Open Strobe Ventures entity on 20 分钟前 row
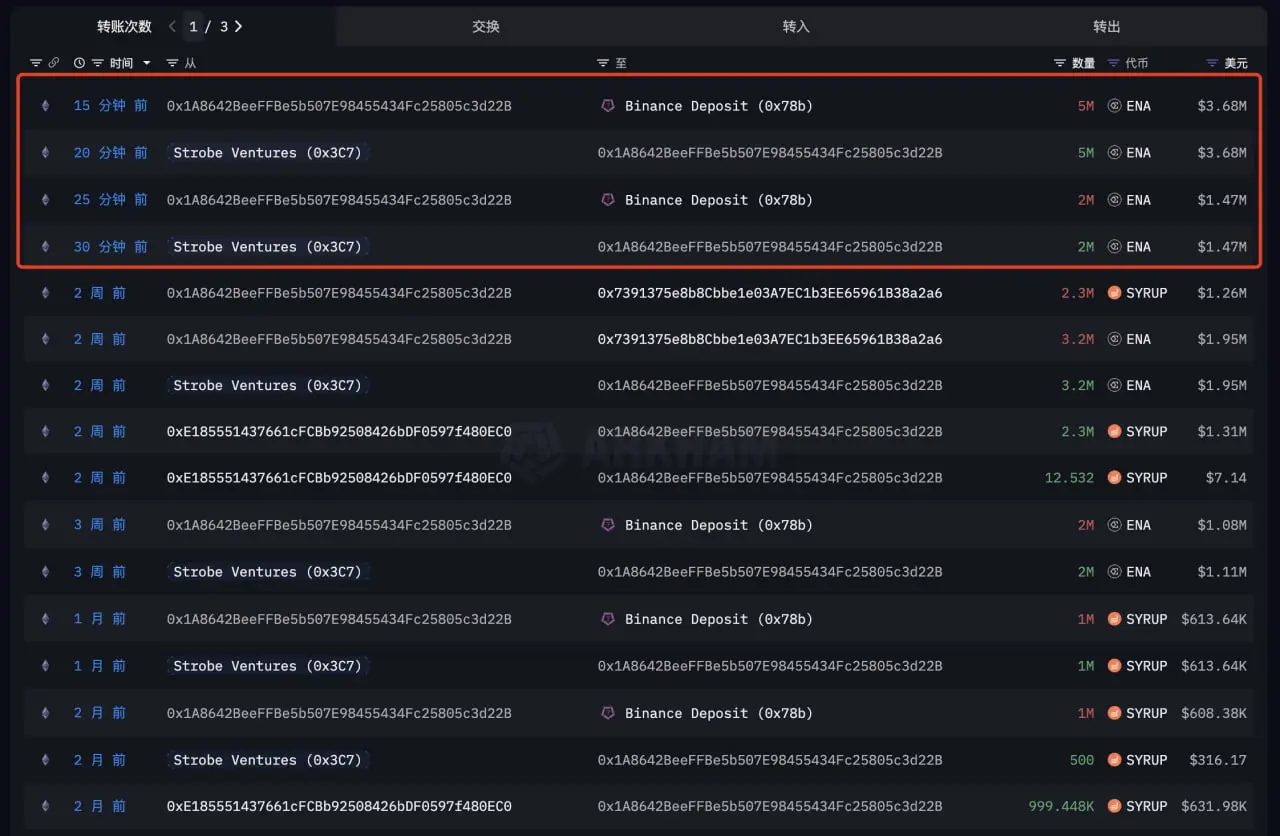This screenshot has width=1280, height=836. point(267,153)
